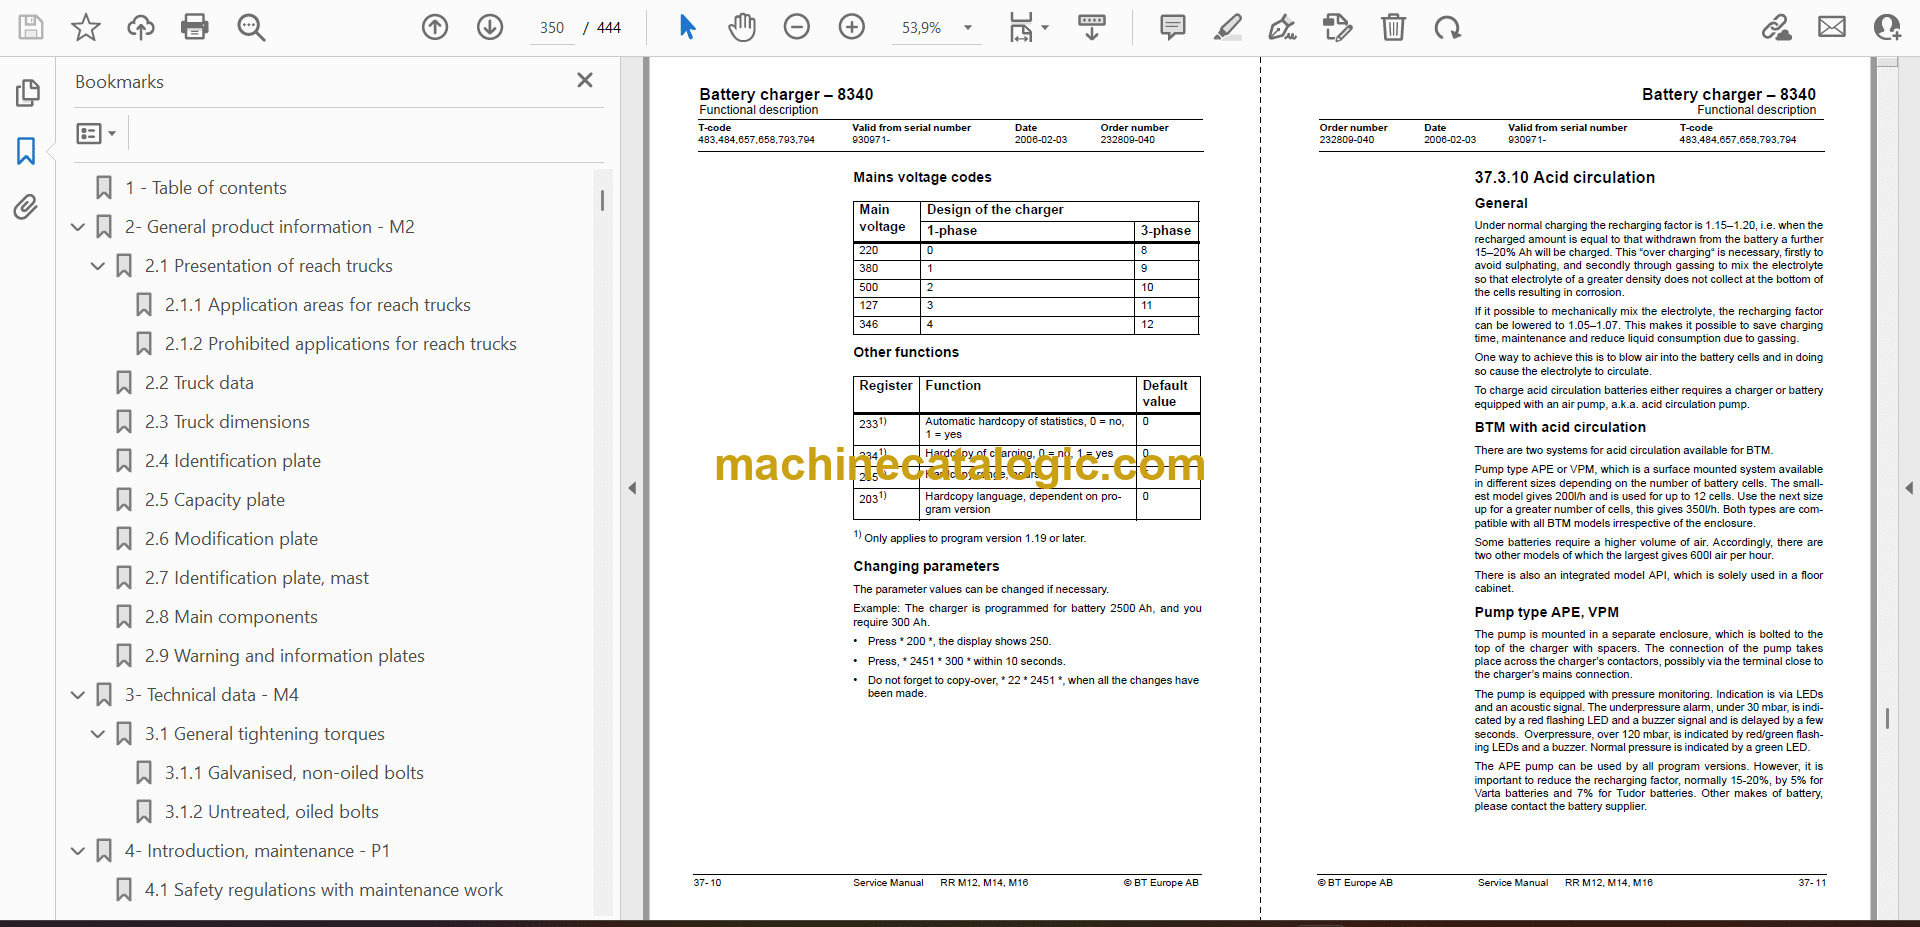This screenshot has width=1920, height=927.
Task: Select the Highlight text pen
Action: click(x=1228, y=27)
